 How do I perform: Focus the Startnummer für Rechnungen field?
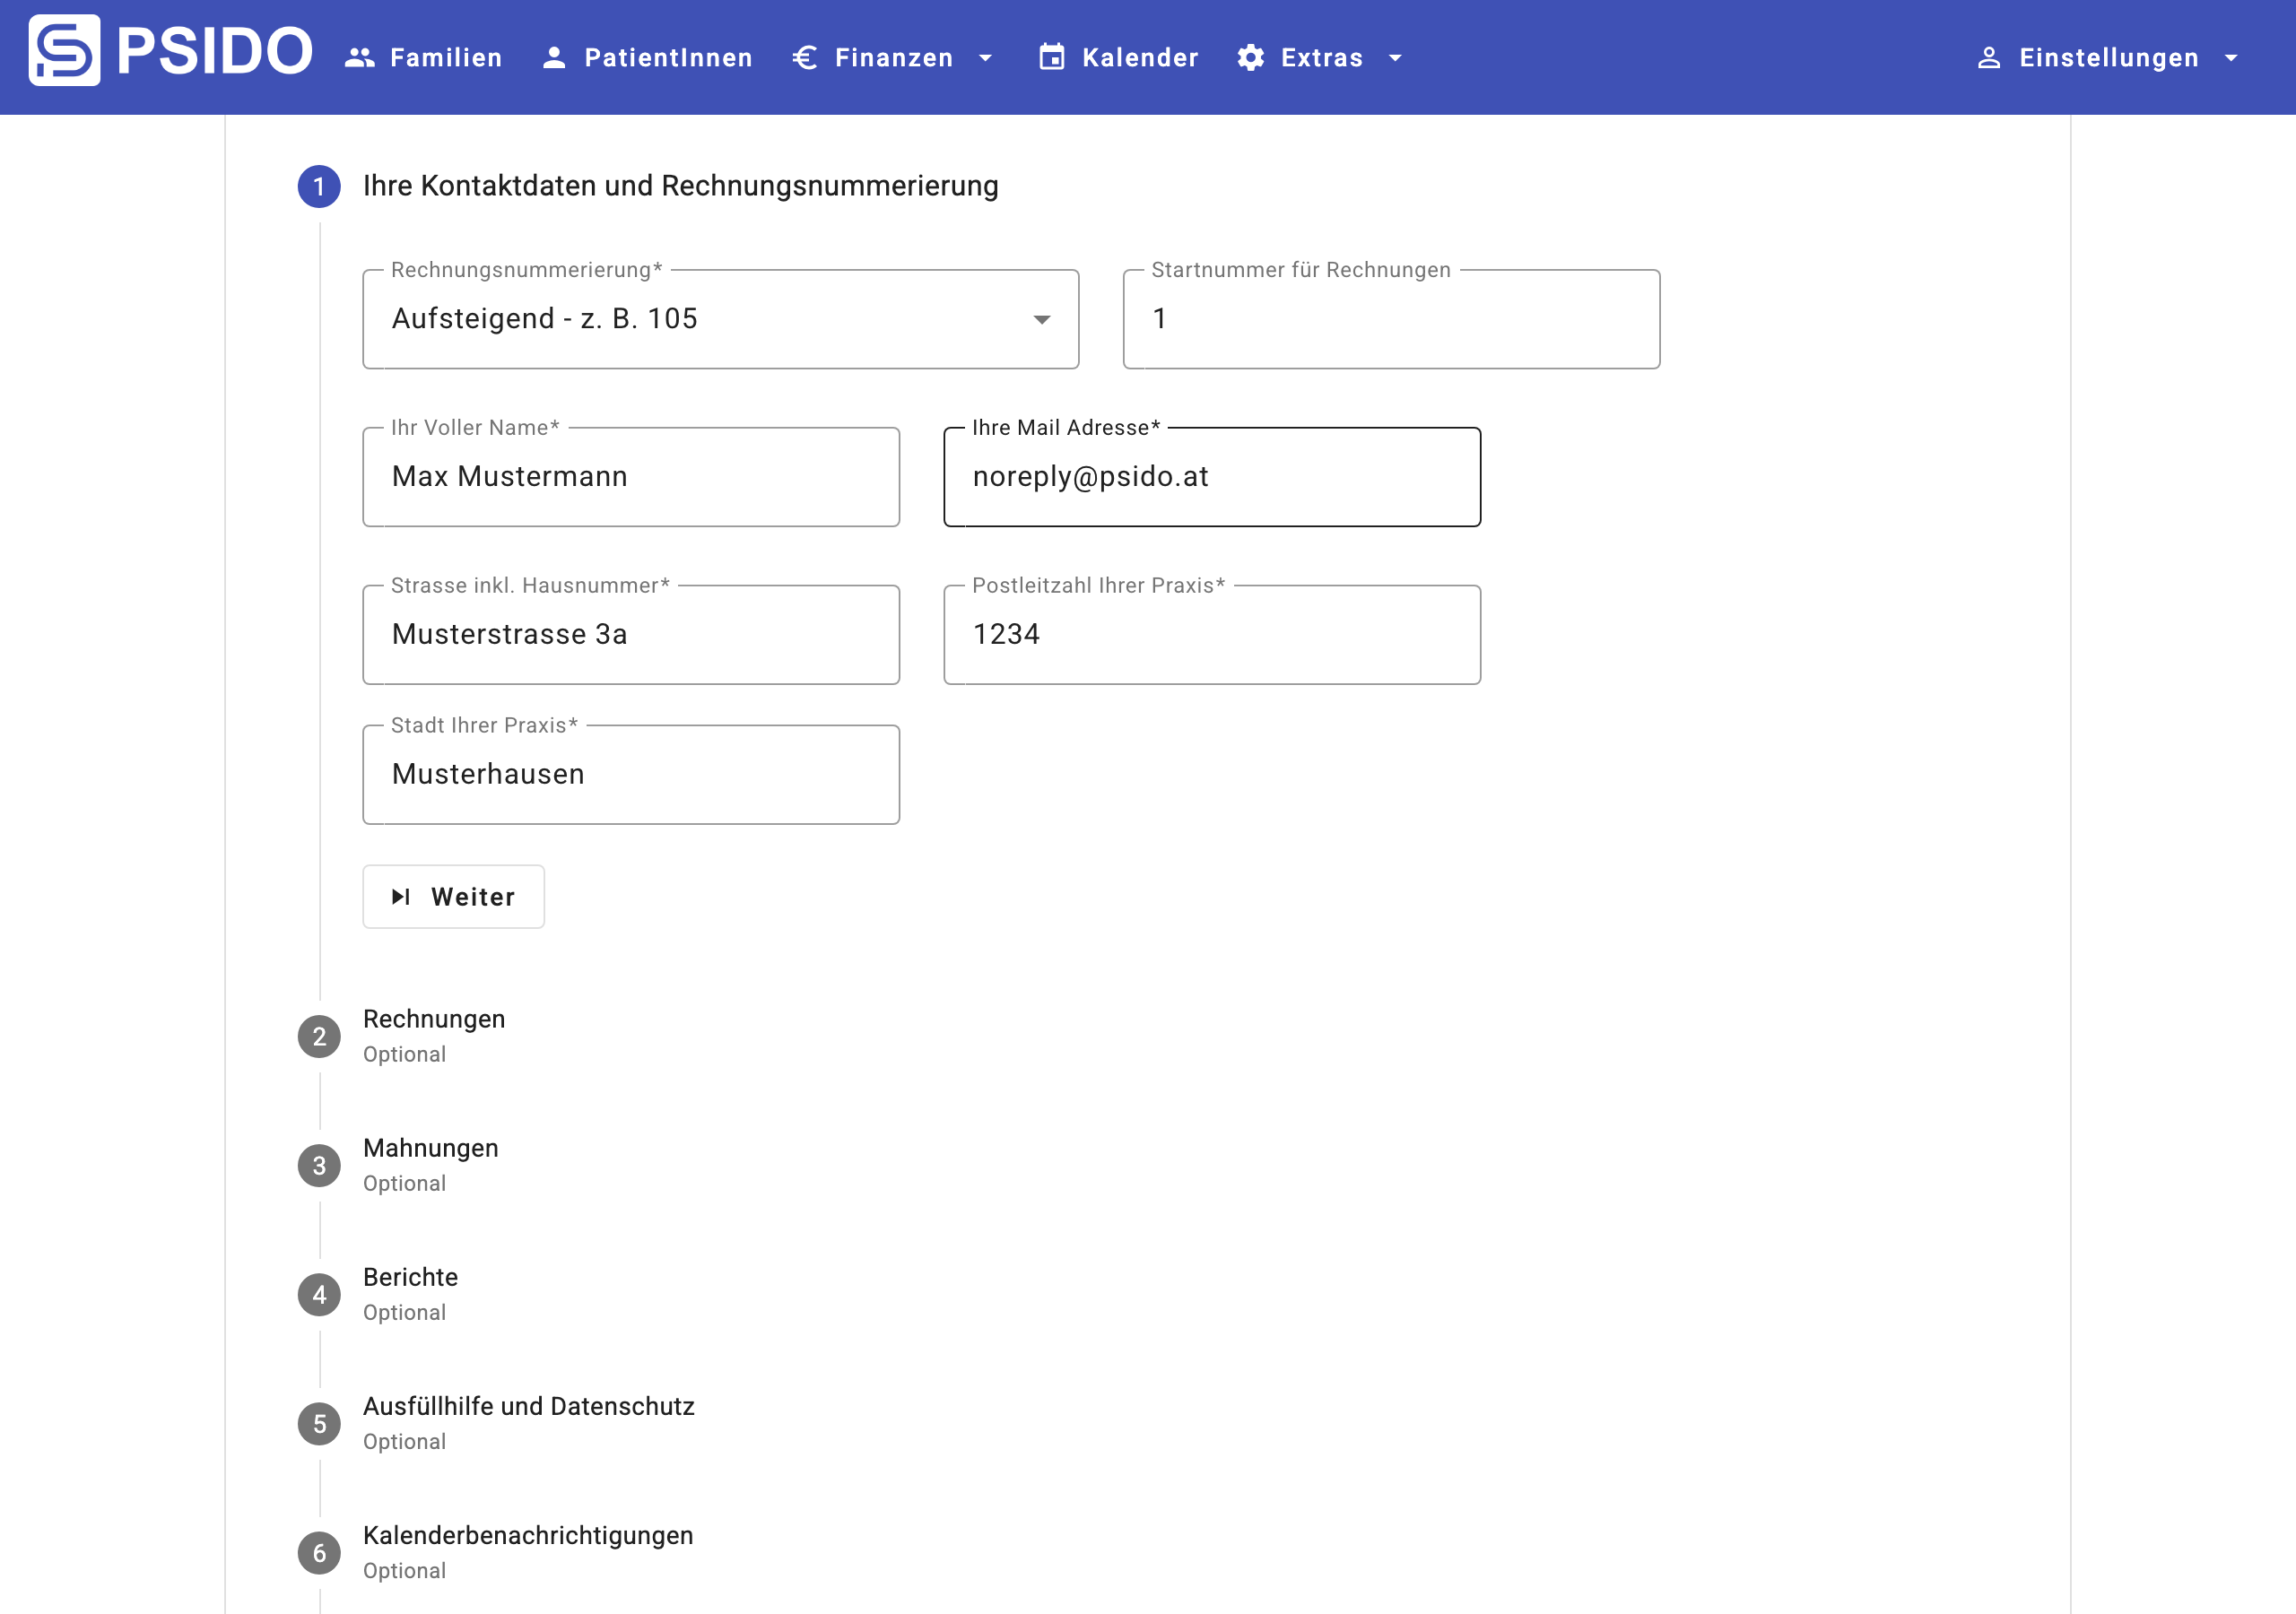(x=1390, y=319)
